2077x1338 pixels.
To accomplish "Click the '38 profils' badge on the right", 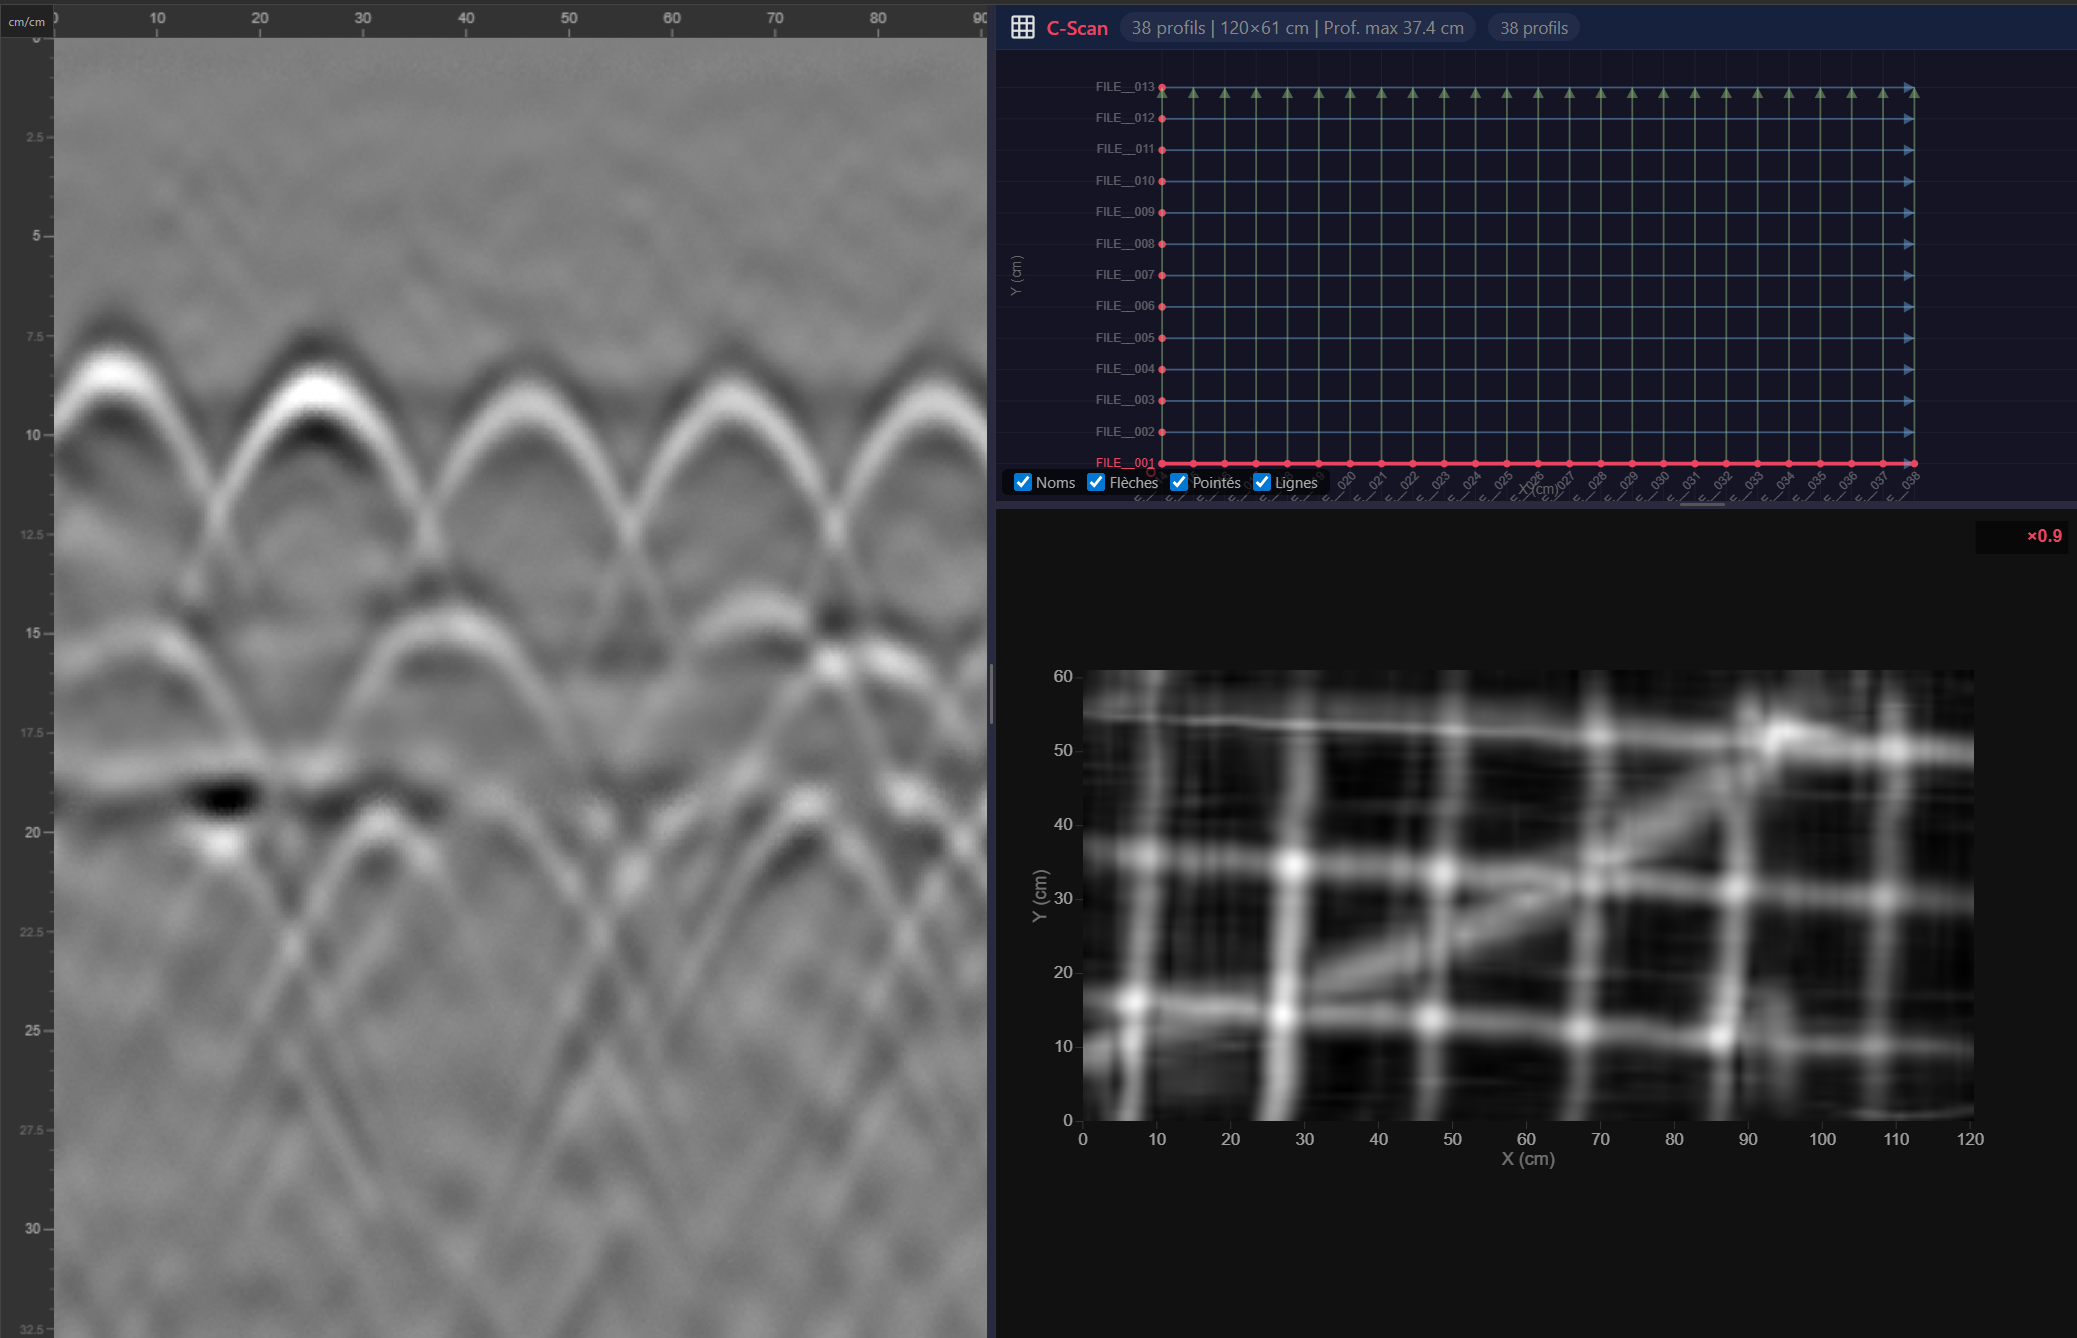I will pyautogui.click(x=1534, y=27).
